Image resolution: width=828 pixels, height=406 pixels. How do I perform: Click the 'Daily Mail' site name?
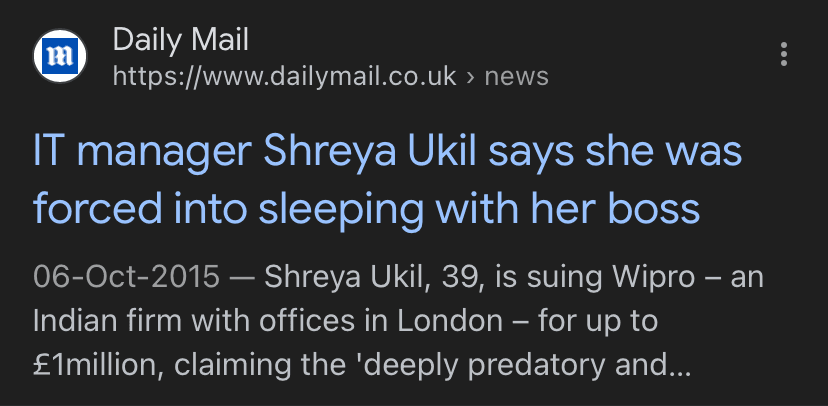point(180,39)
